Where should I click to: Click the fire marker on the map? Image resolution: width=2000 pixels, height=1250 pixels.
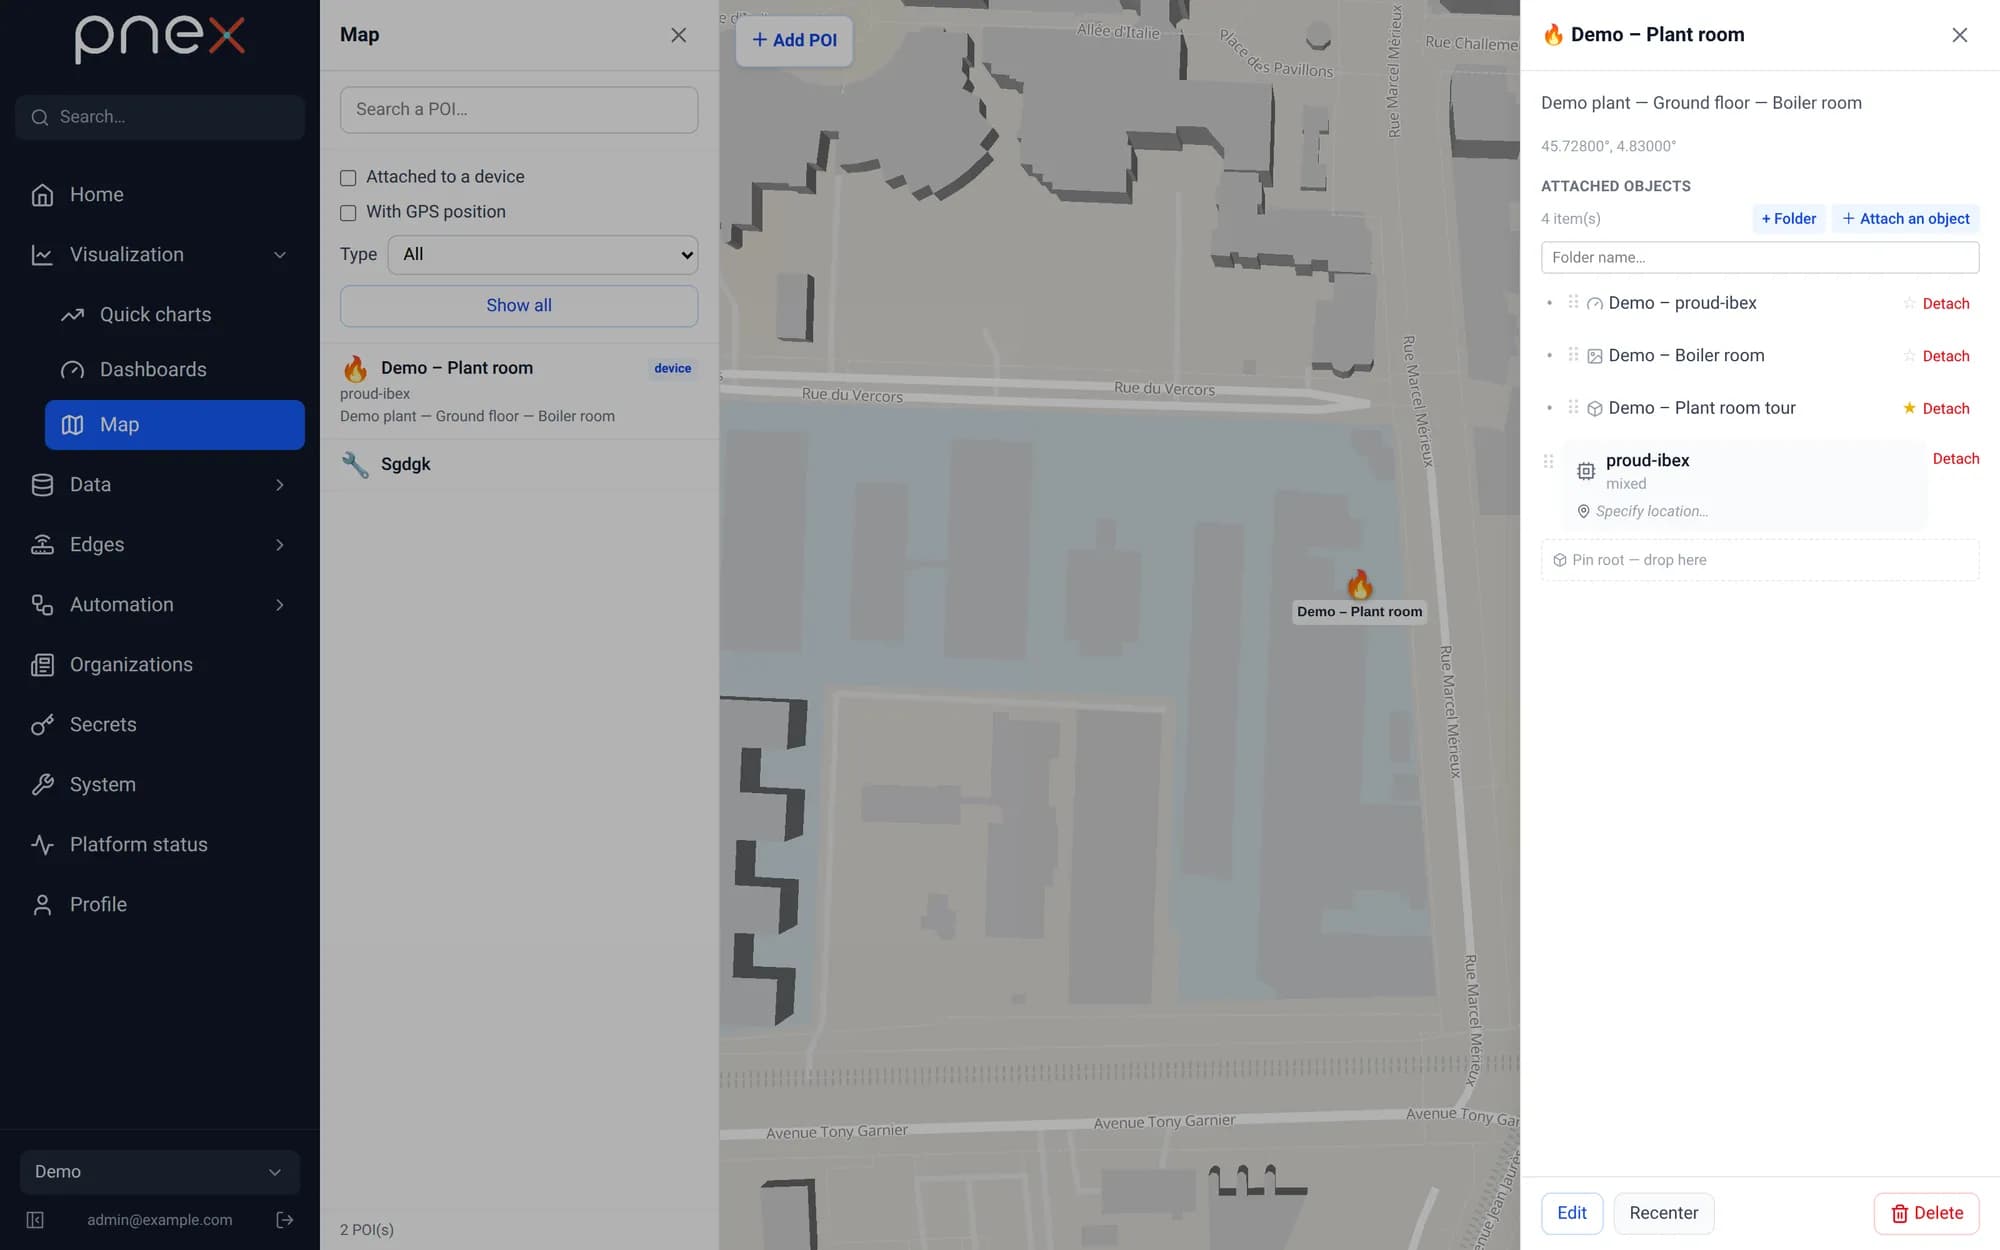coord(1359,584)
